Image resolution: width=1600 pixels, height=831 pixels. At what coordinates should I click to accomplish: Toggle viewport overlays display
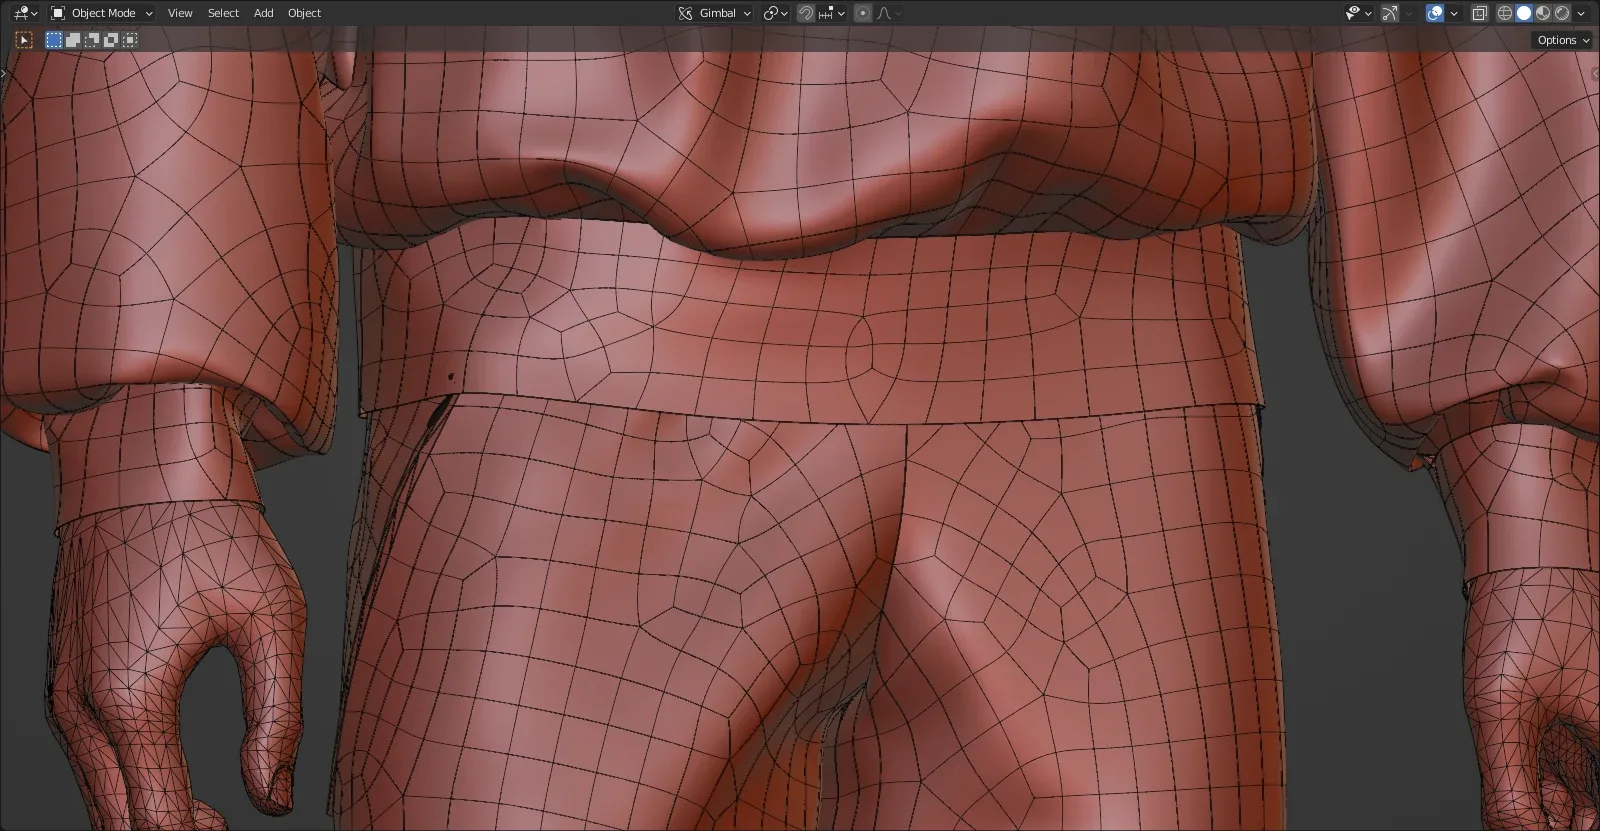point(1435,13)
